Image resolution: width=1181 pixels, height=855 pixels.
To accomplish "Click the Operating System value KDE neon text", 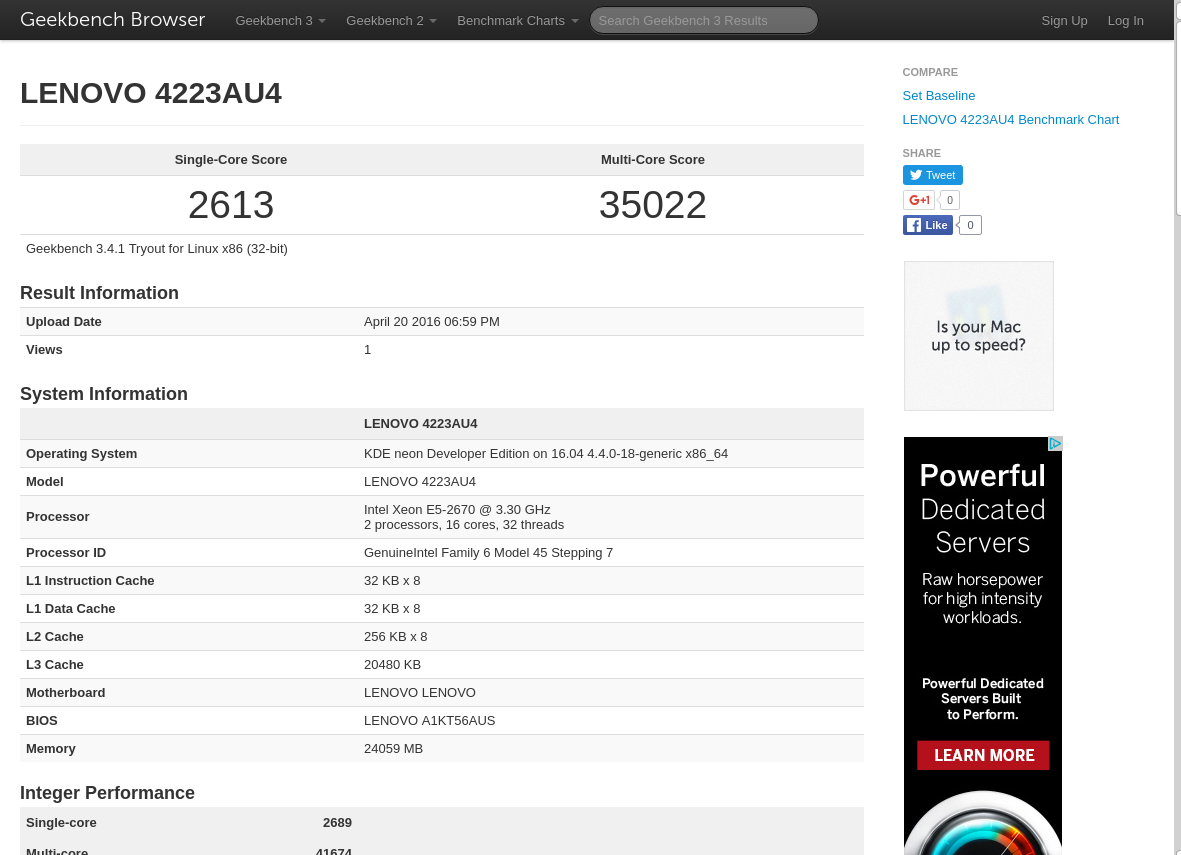I will click(x=545, y=453).
